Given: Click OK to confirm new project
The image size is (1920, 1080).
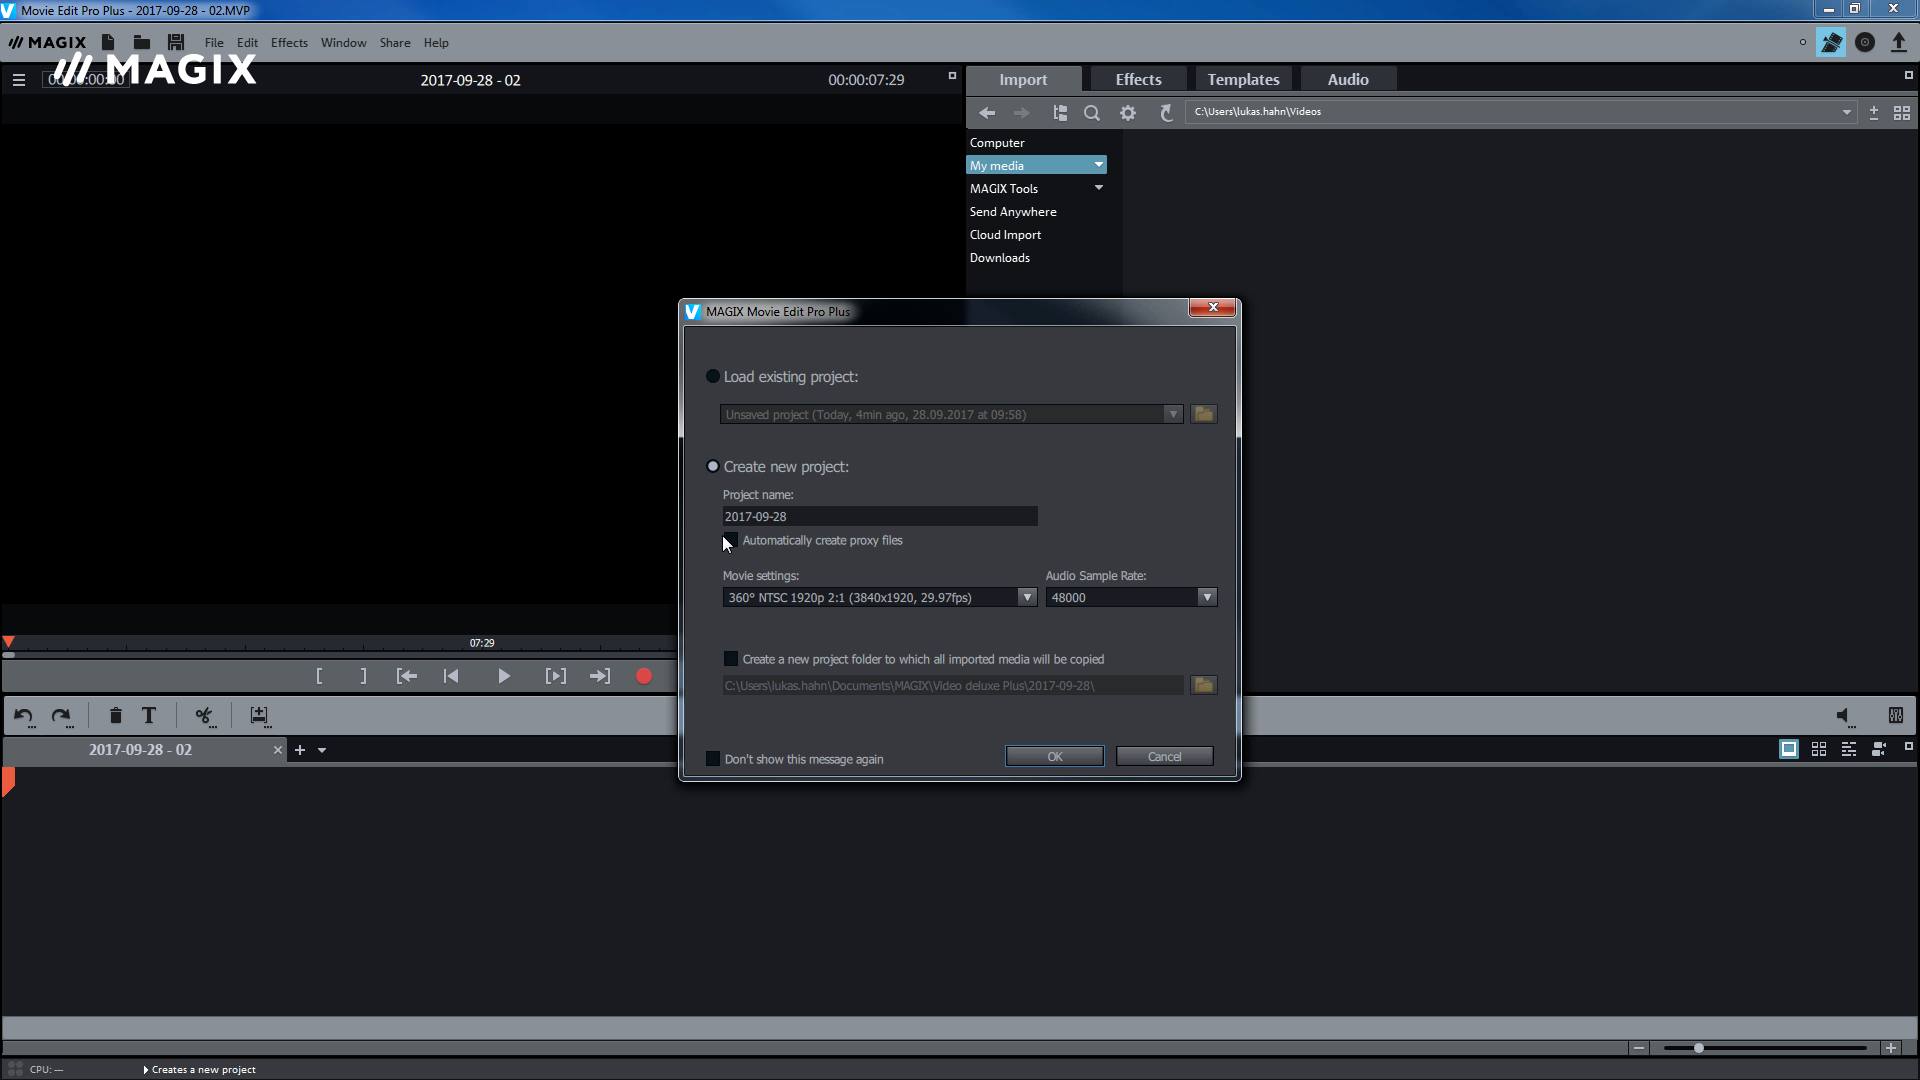Looking at the screenshot, I should [x=1055, y=756].
